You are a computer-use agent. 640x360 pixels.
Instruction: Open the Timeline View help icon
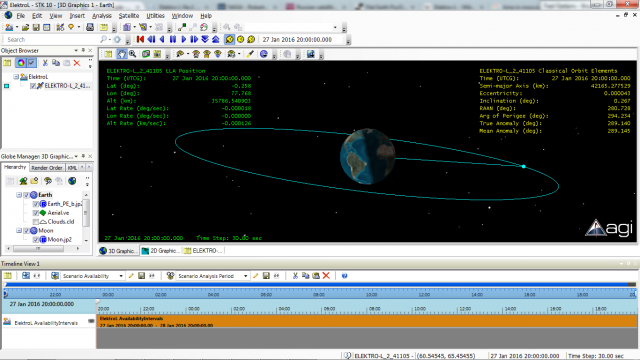344,276
